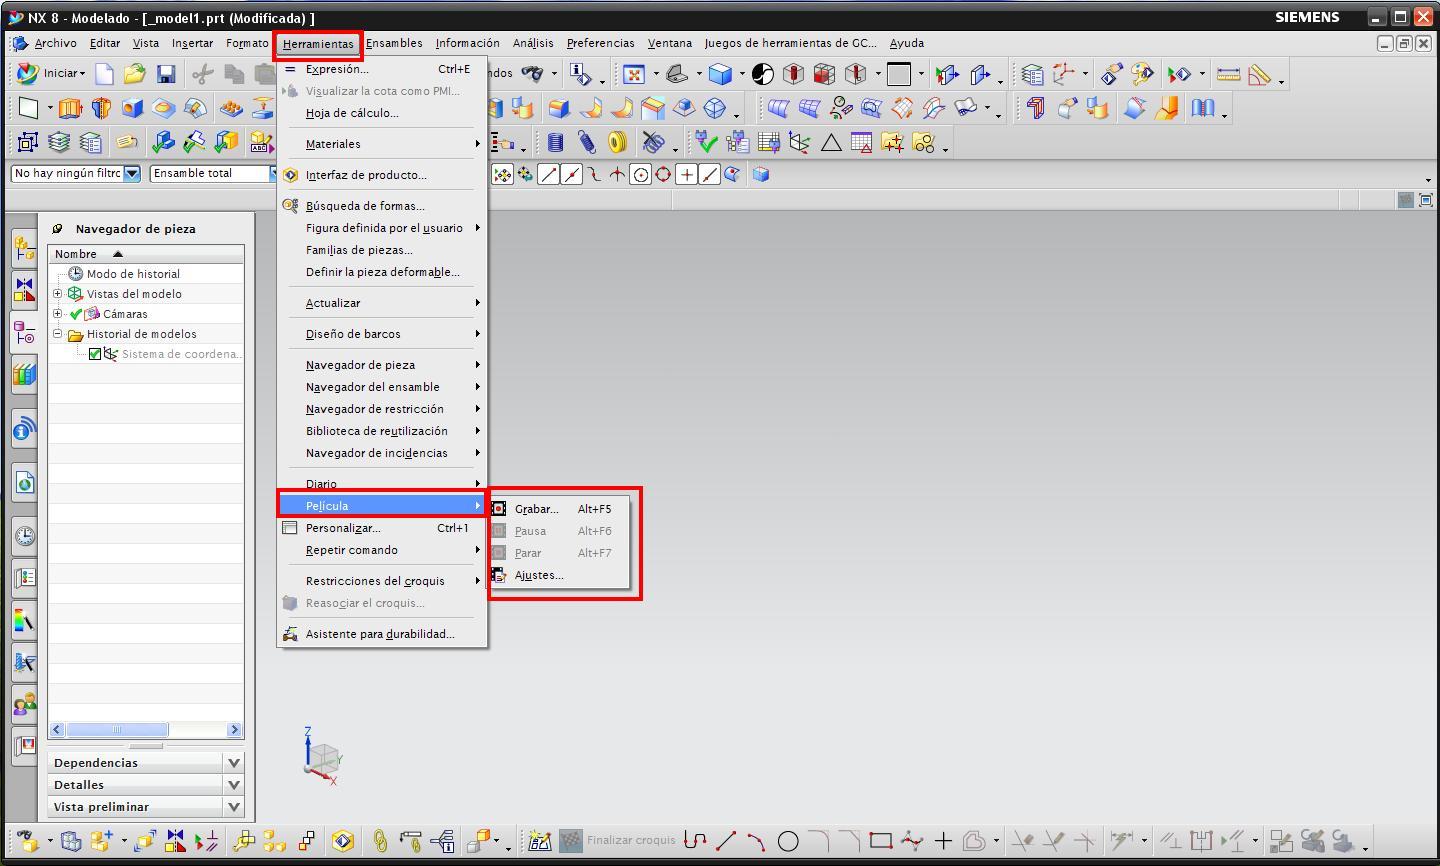Toggle the Sistema de coordenadas checkbox
The image size is (1440, 866).
tap(95, 354)
